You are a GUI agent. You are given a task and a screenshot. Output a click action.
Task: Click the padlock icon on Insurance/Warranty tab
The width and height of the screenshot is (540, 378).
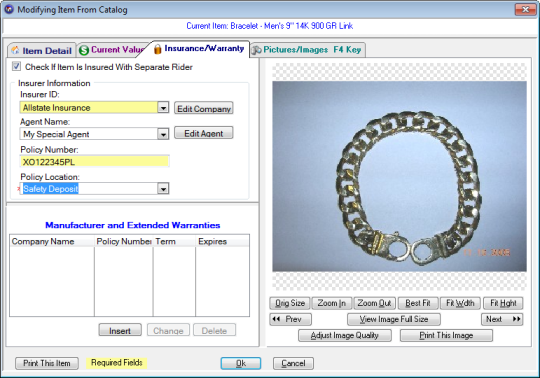coord(157,49)
